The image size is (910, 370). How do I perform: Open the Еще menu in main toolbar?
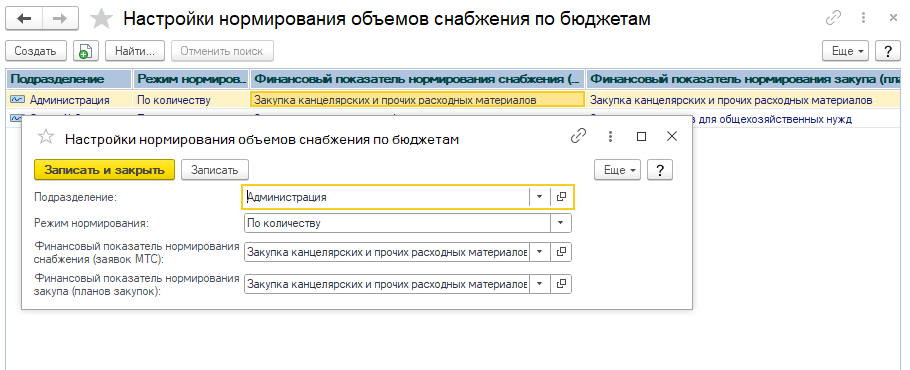[846, 51]
